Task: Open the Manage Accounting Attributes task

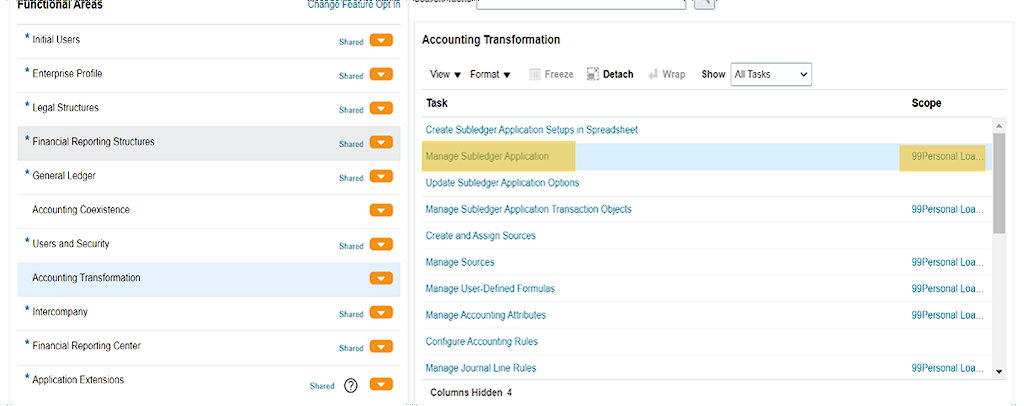Action: (485, 315)
